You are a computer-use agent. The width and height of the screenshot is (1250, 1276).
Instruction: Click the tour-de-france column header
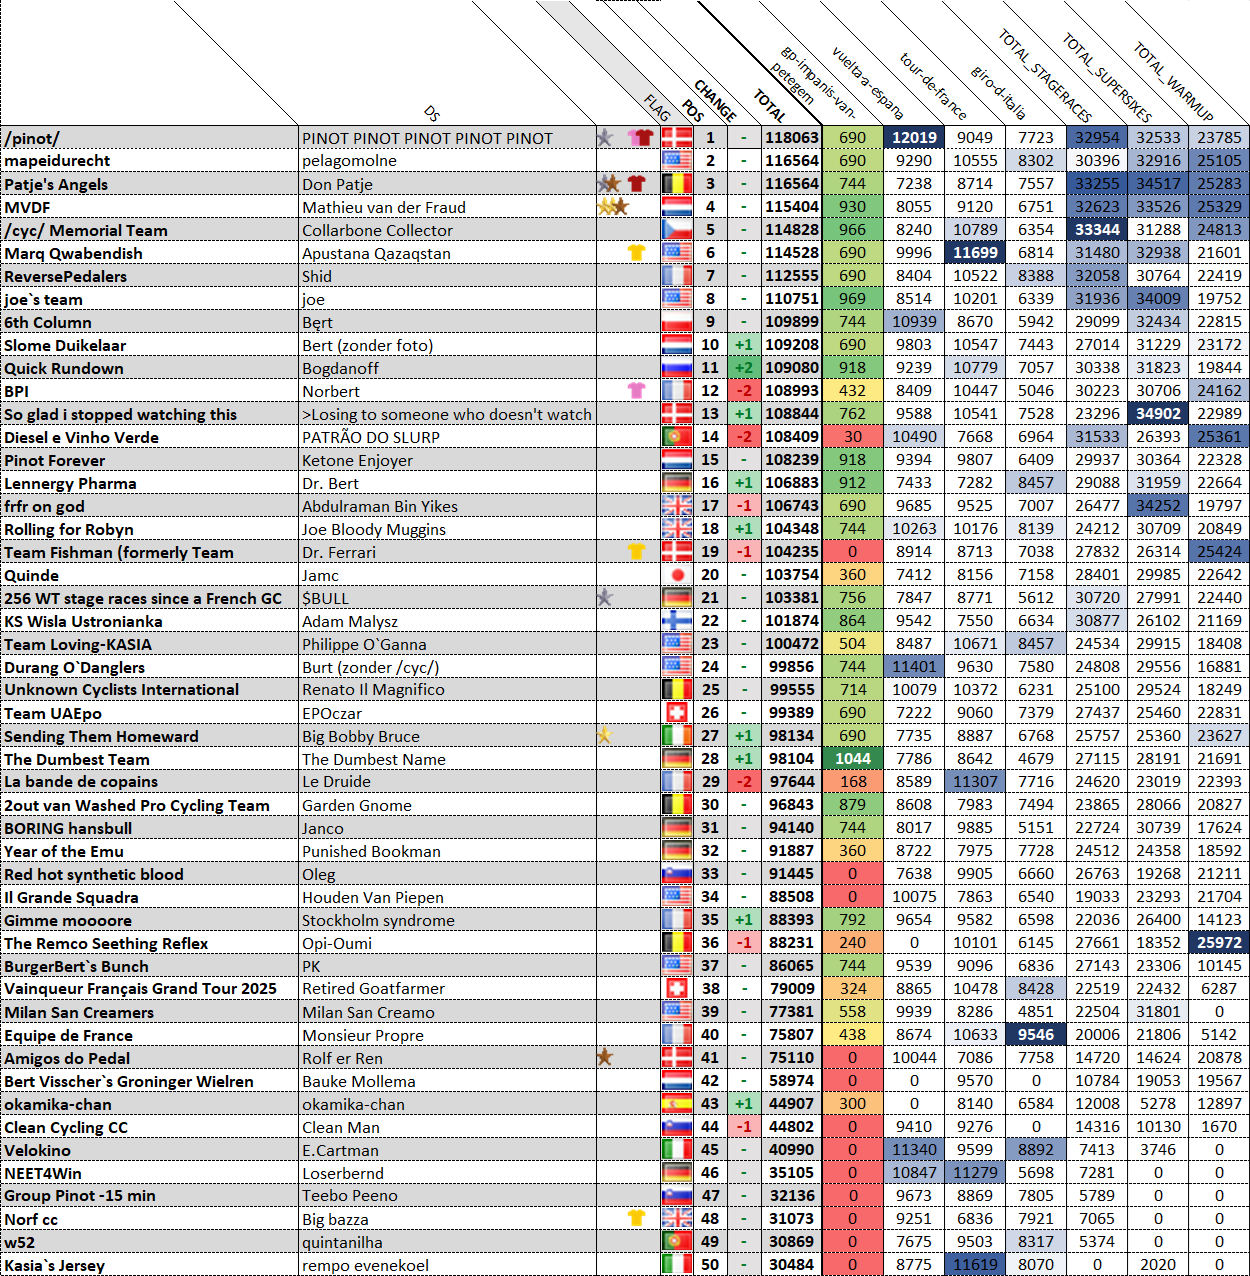[932, 86]
